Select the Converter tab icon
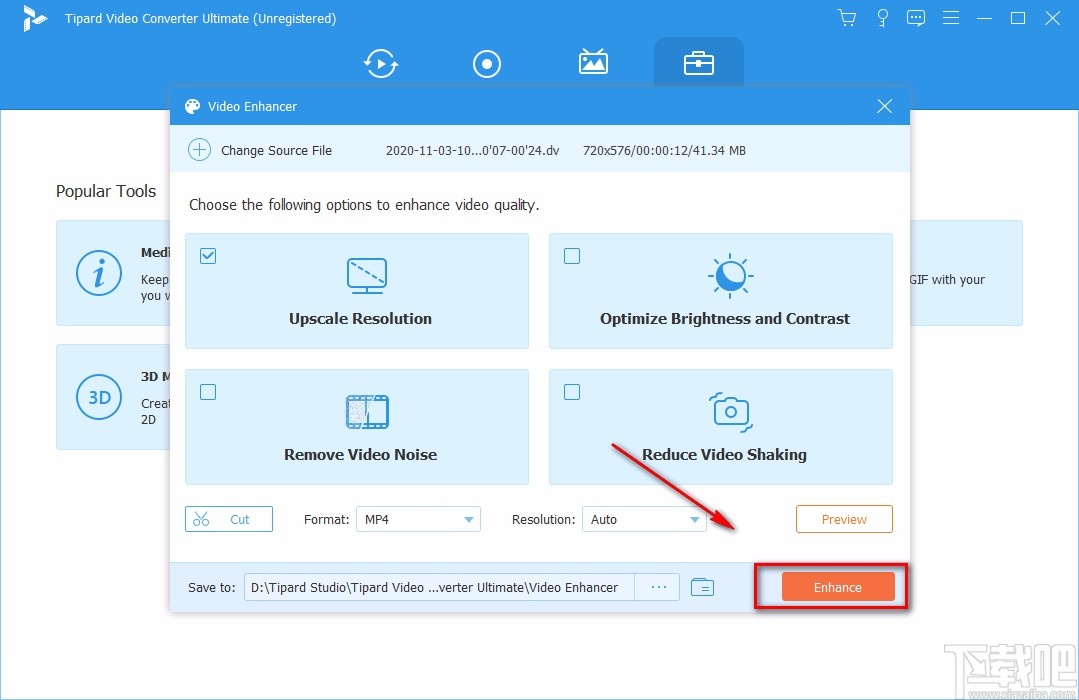Viewport: 1079px width, 700px height. [380, 63]
